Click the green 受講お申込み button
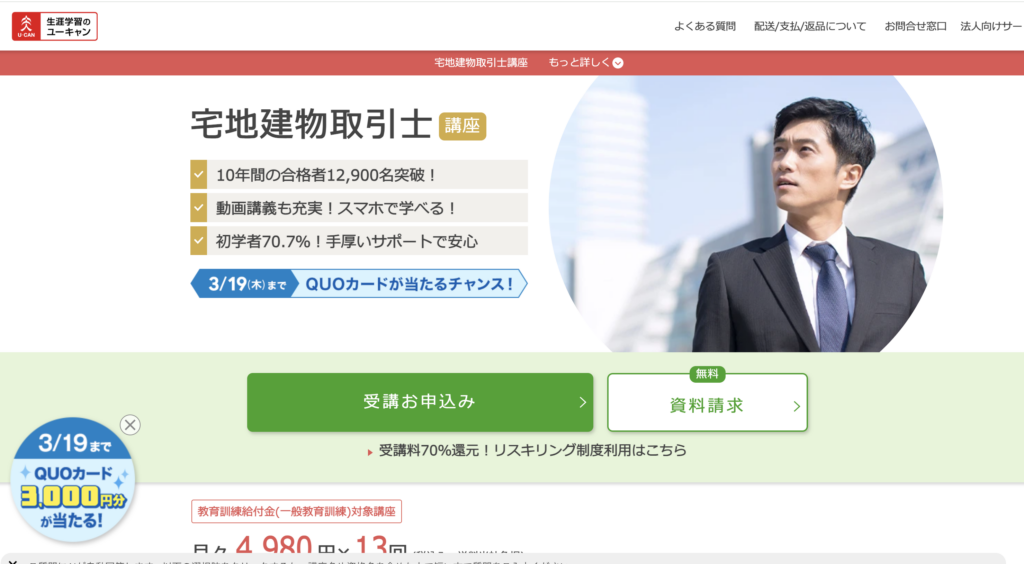Screen dimensions: 1024x564 coord(420,402)
